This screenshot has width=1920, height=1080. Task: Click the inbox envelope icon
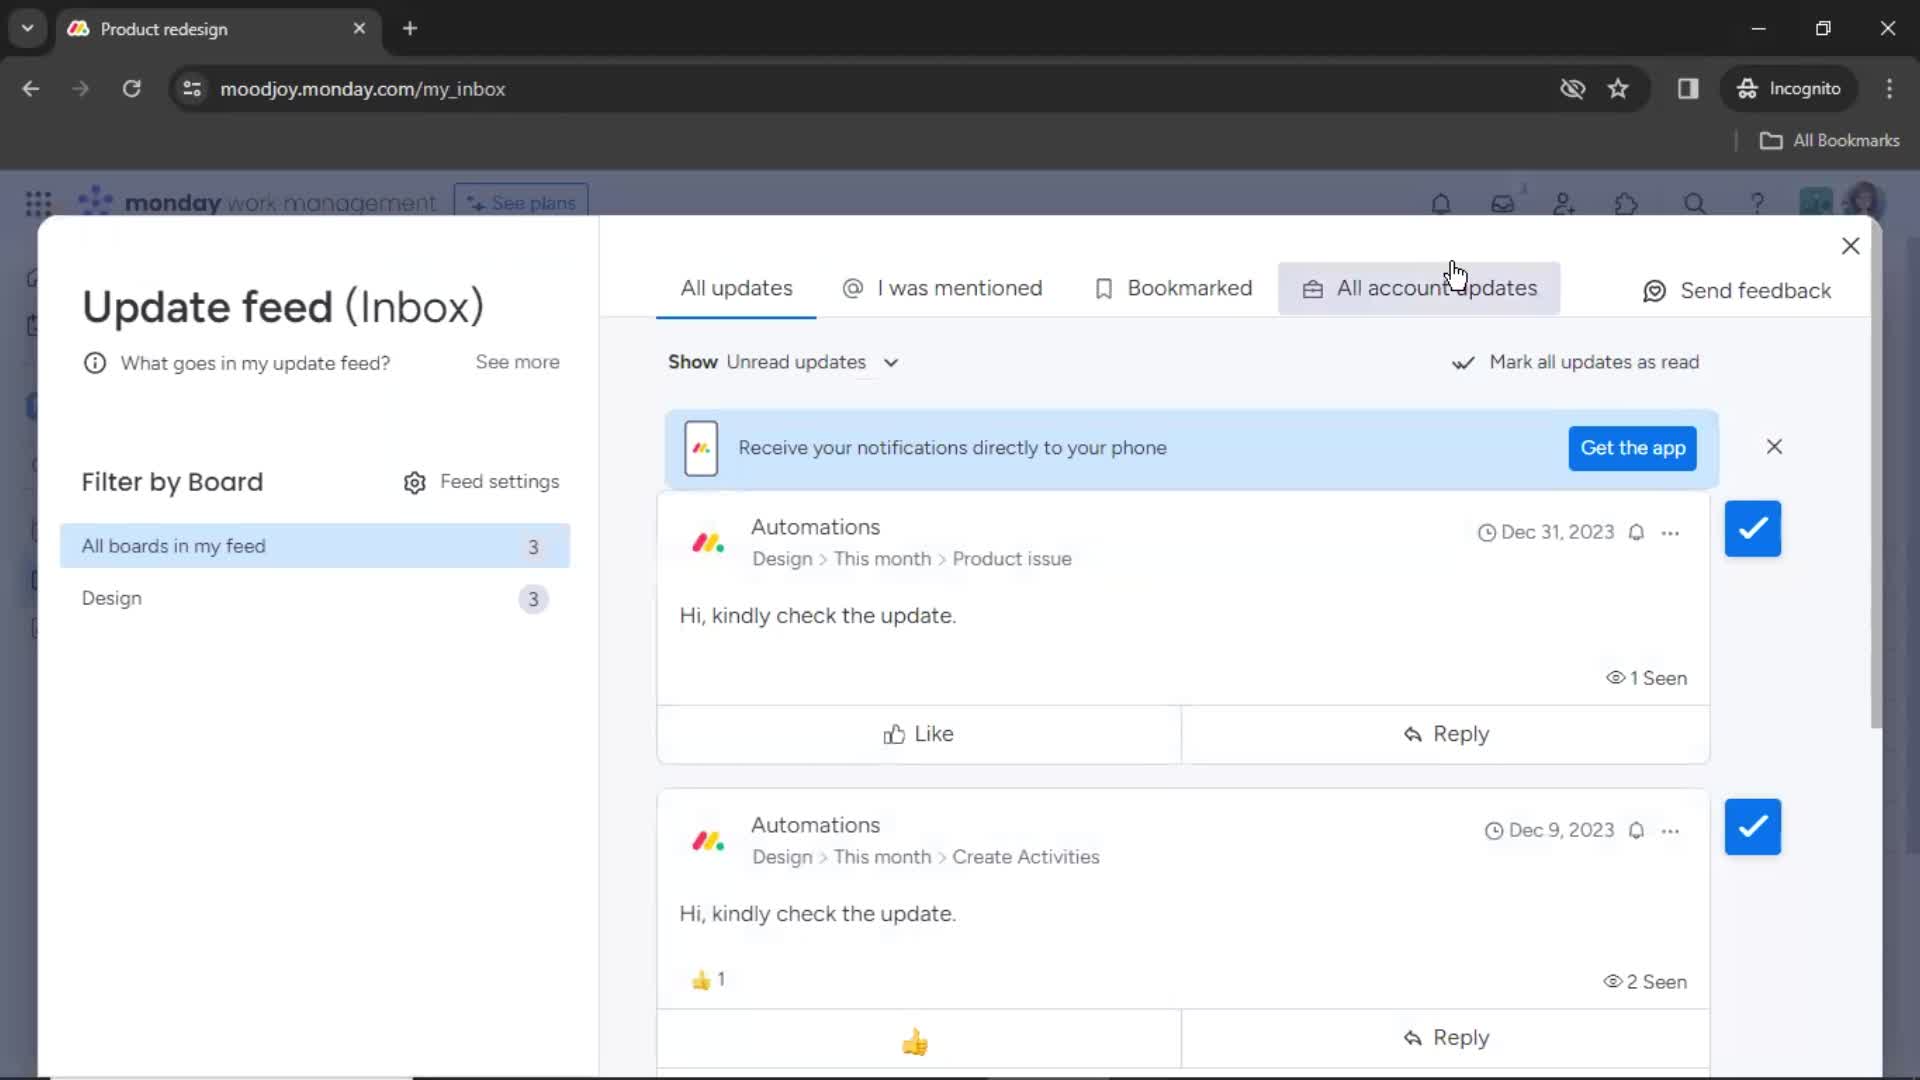point(1501,203)
